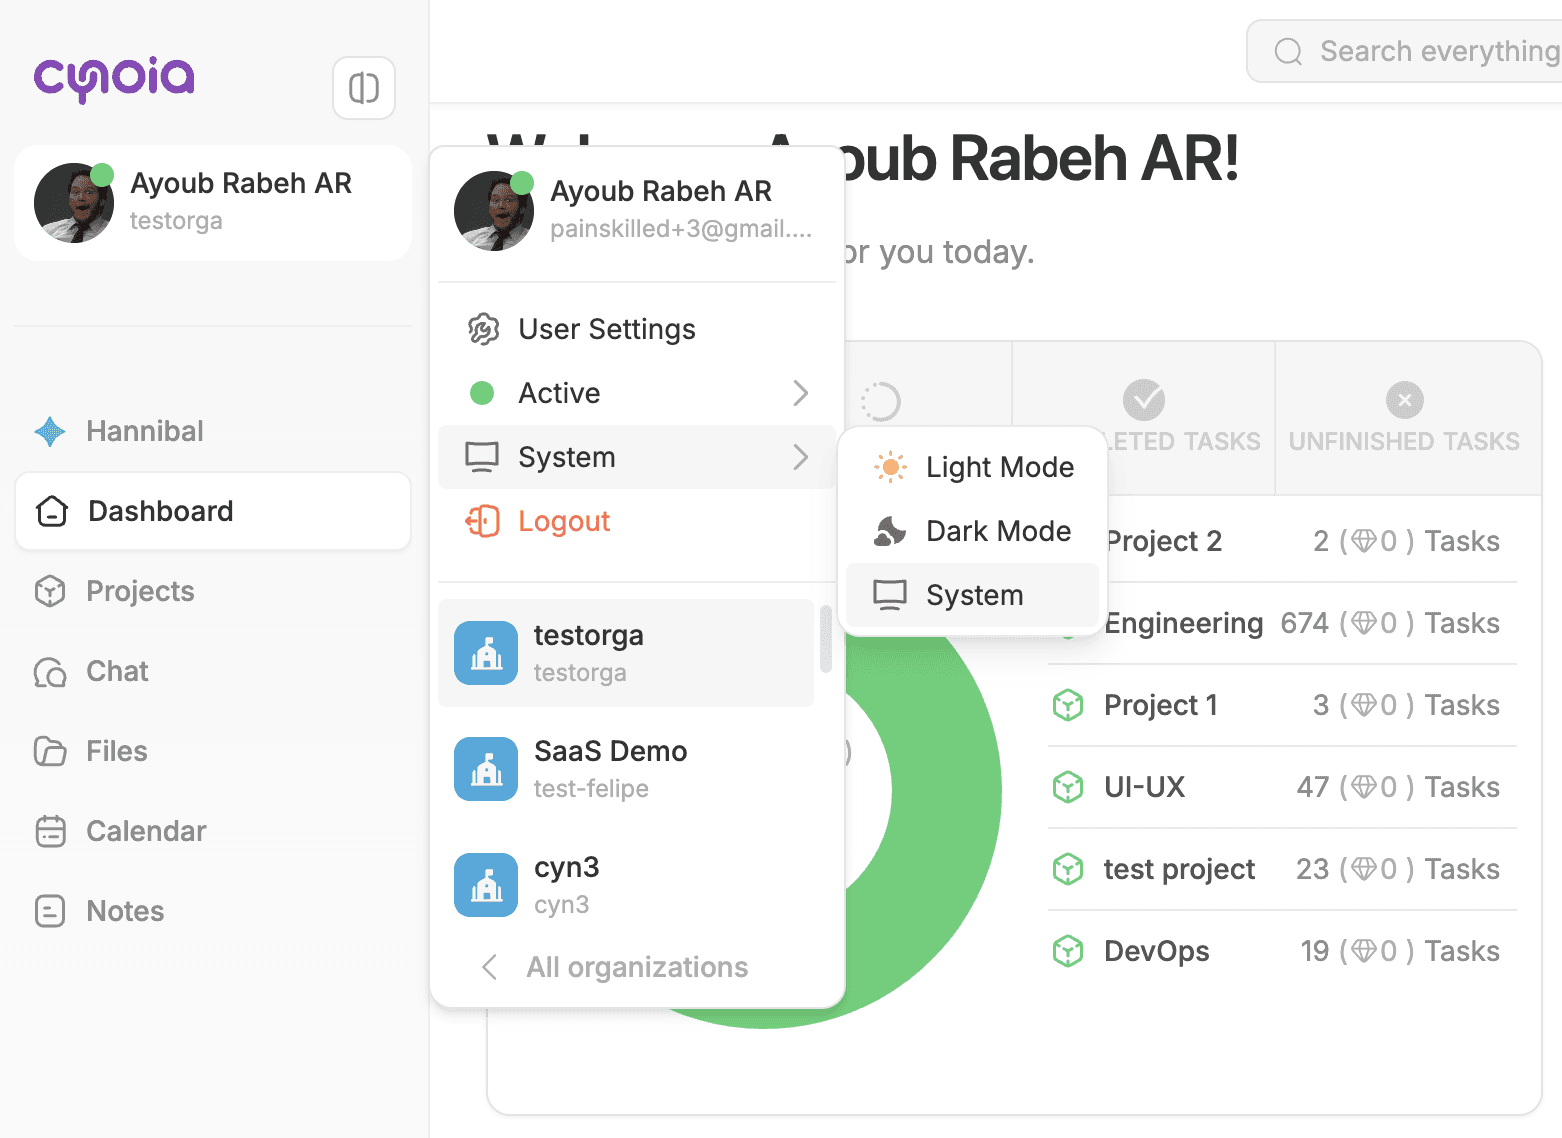Open Chat from the sidebar
Screen dimensions: 1562x1138
pos(213,671)
